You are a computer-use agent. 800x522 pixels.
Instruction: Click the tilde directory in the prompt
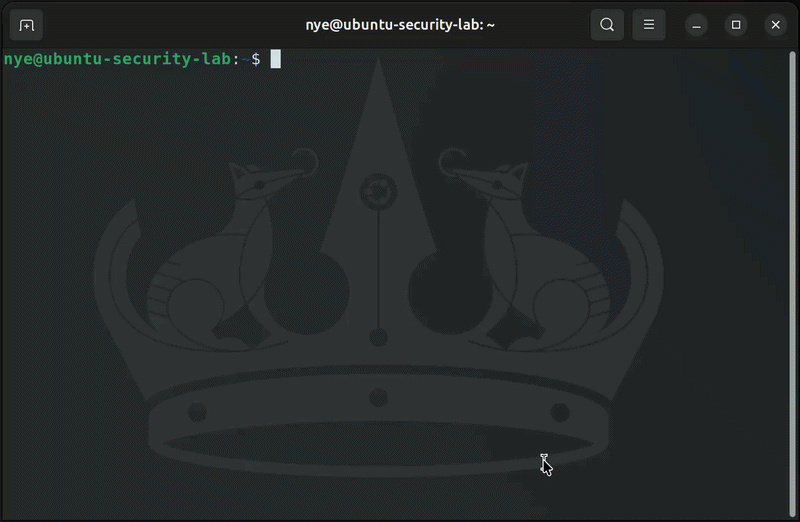(x=245, y=59)
